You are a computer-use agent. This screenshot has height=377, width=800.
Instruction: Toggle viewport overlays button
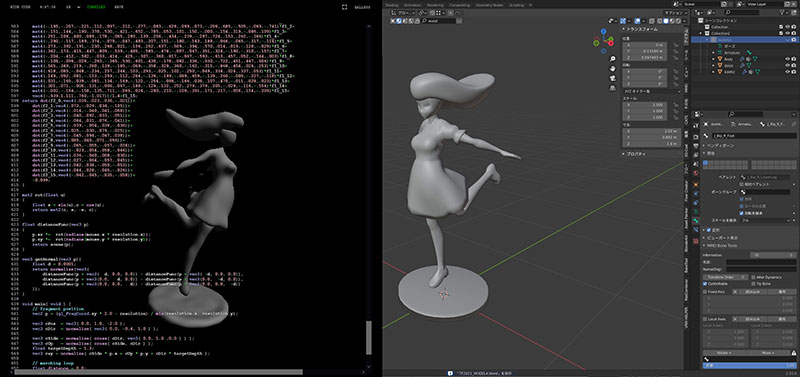pos(637,21)
